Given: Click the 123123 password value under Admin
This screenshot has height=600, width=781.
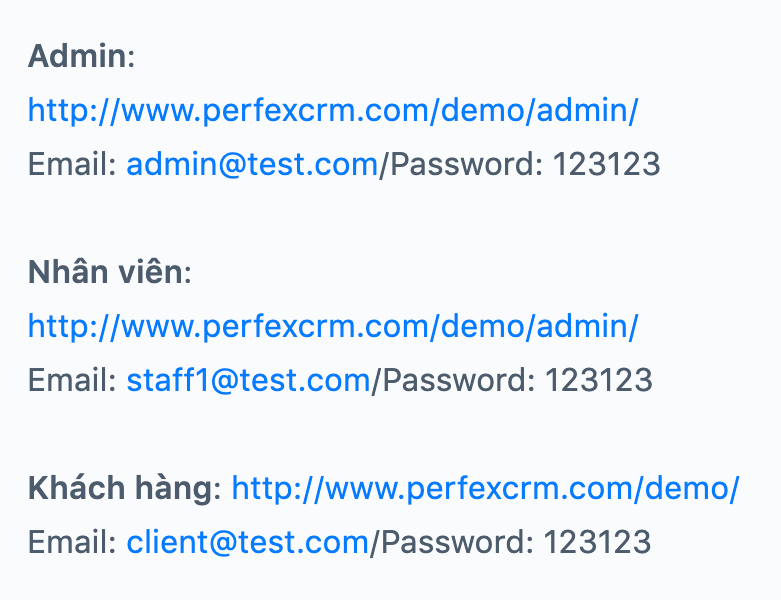Looking at the screenshot, I should pos(607,164).
